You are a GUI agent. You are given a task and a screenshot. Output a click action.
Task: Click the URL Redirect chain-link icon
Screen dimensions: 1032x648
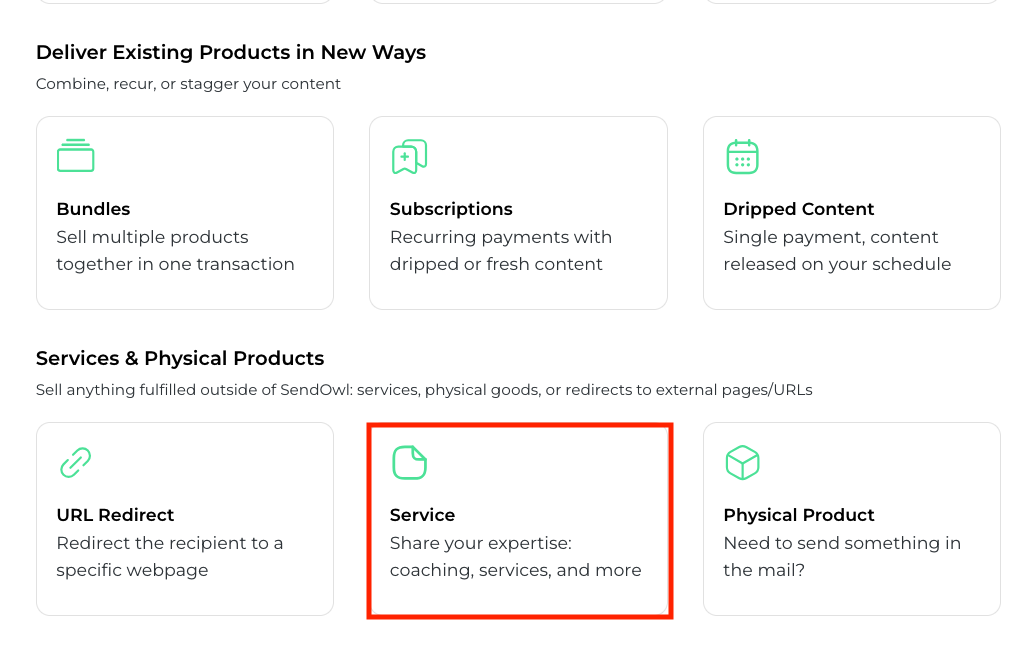click(x=75, y=462)
